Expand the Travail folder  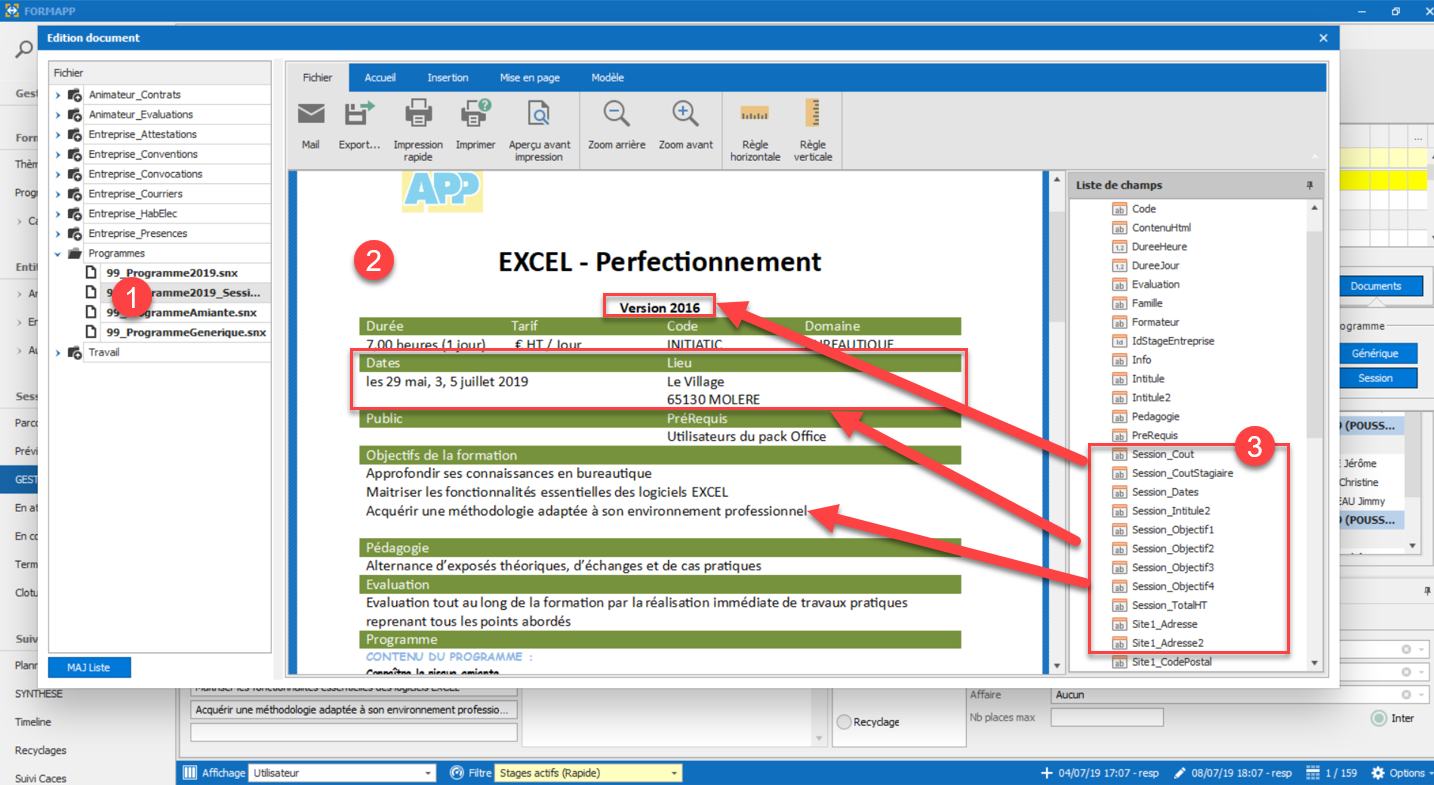tap(58, 353)
